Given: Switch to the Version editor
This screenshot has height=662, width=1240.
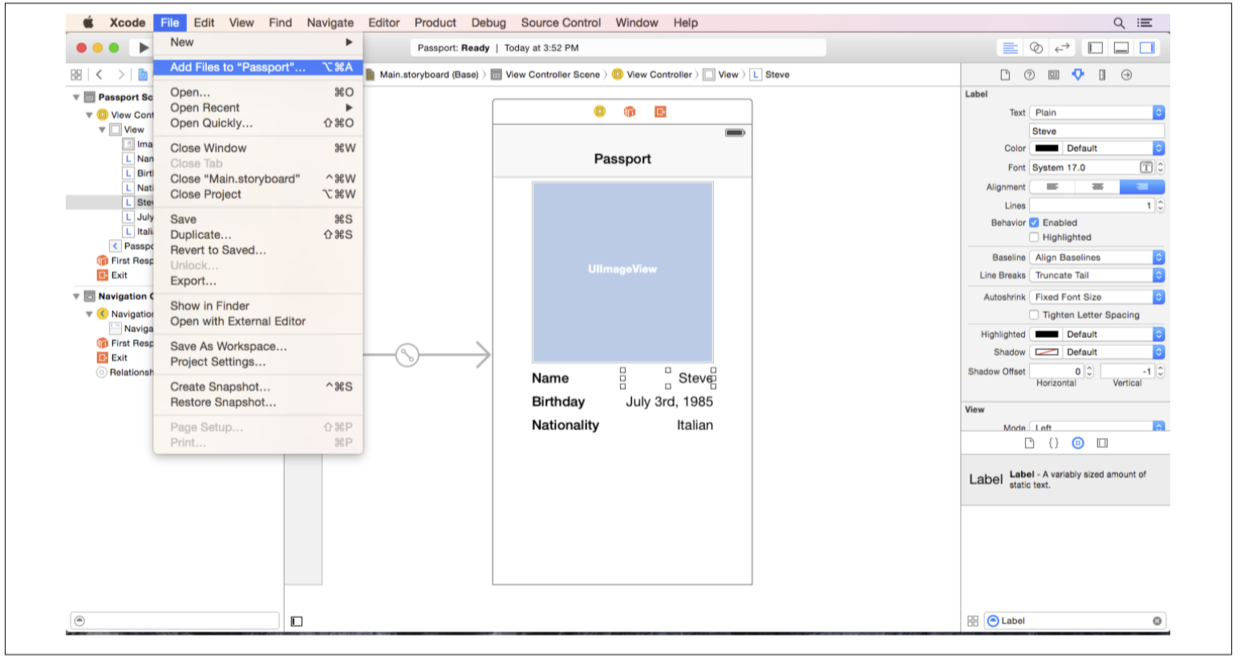Looking at the screenshot, I should [x=1061, y=48].
